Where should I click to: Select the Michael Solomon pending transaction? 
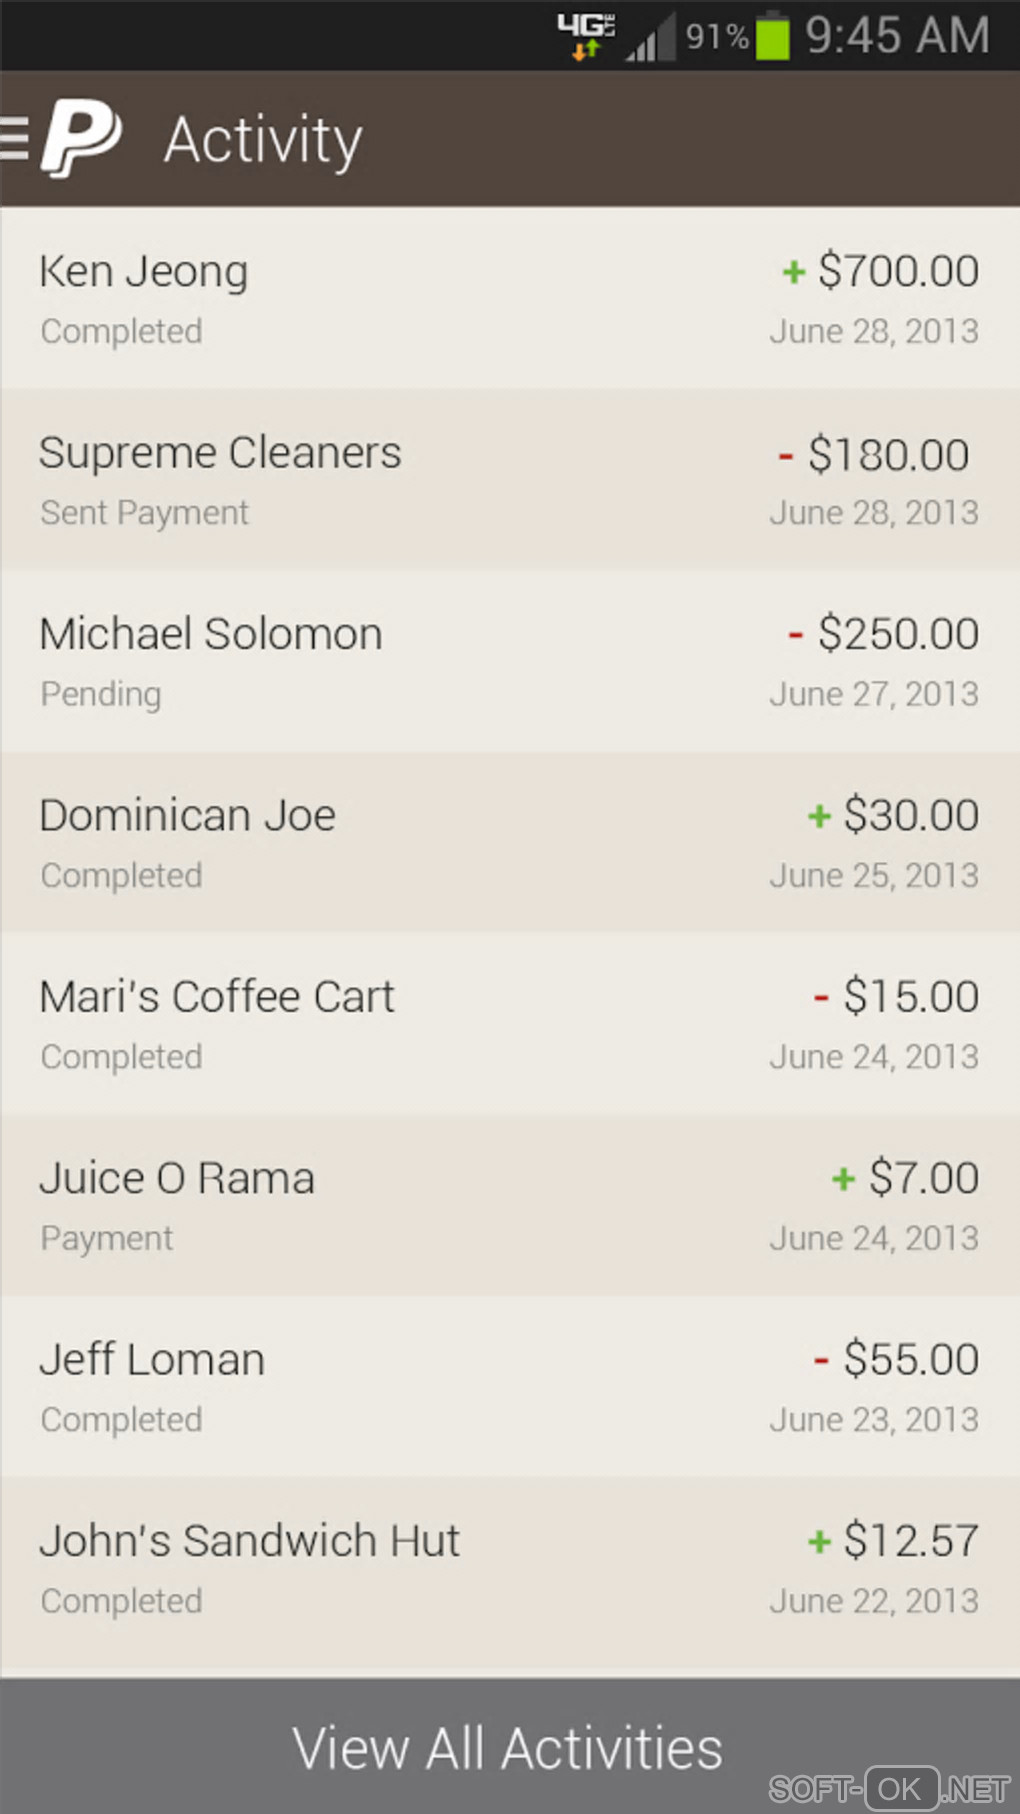pos(510,661)
